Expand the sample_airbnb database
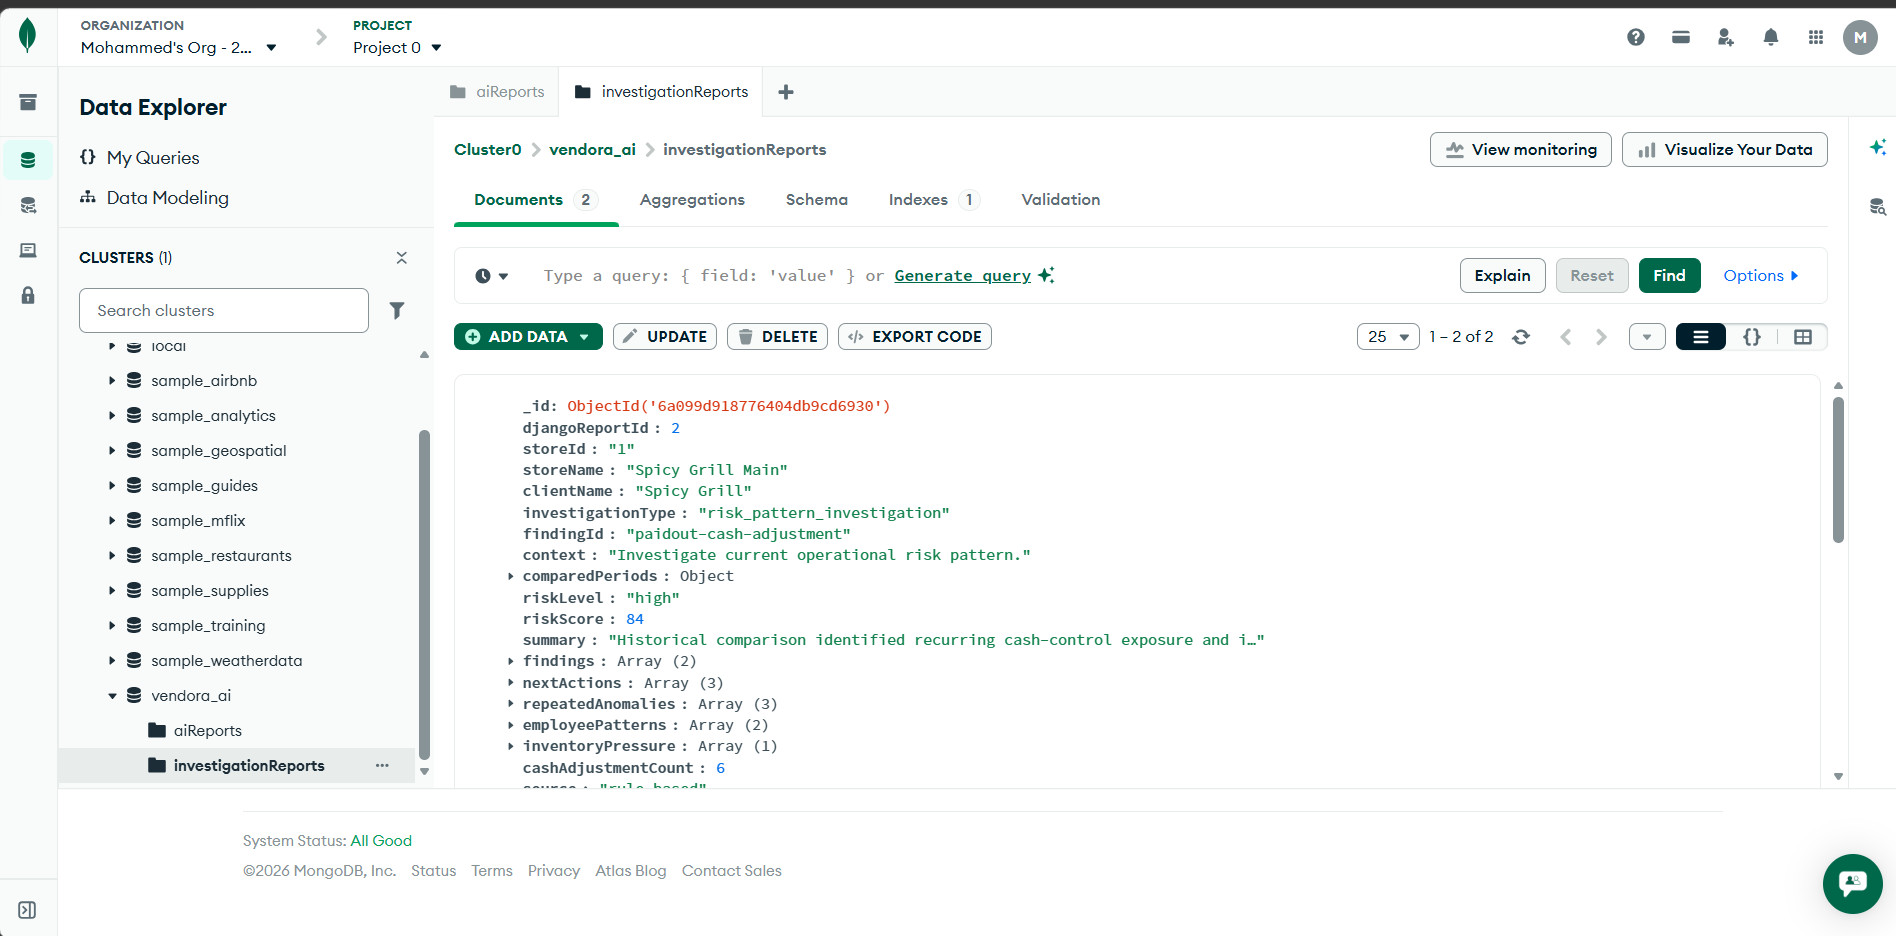Image resolution: width=1896 pixels, height=936 pixels. click(112, 381)
